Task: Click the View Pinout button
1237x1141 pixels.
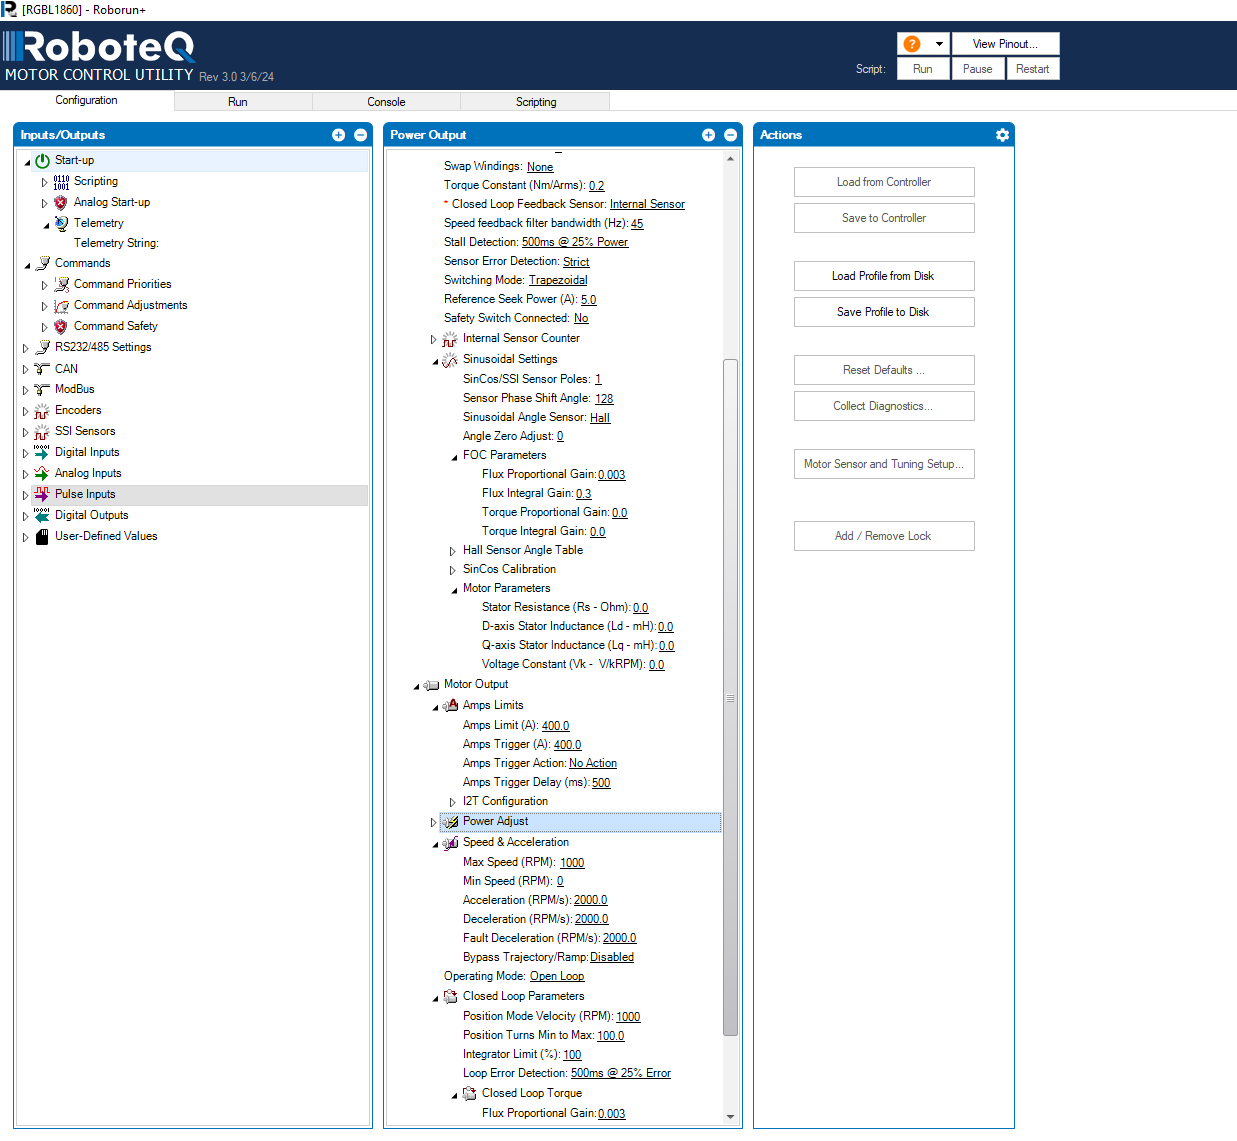Action: point(1005,44)
